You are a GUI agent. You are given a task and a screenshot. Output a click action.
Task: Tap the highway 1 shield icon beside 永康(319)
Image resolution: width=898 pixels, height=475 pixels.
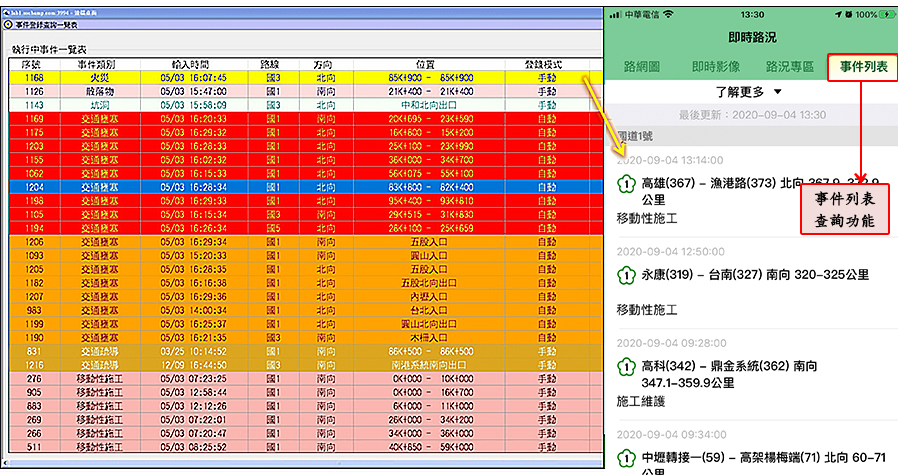click(627, 275)
